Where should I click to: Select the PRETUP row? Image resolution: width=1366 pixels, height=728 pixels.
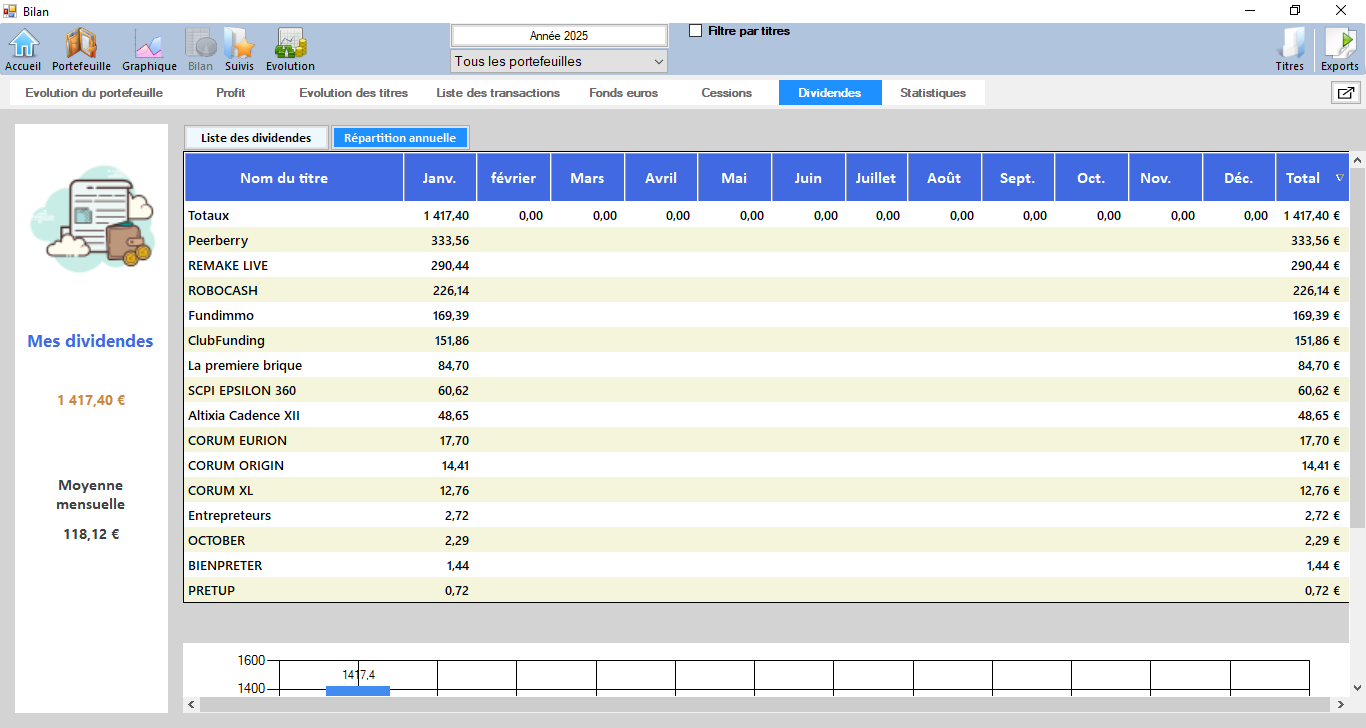(x=767, y=590)
